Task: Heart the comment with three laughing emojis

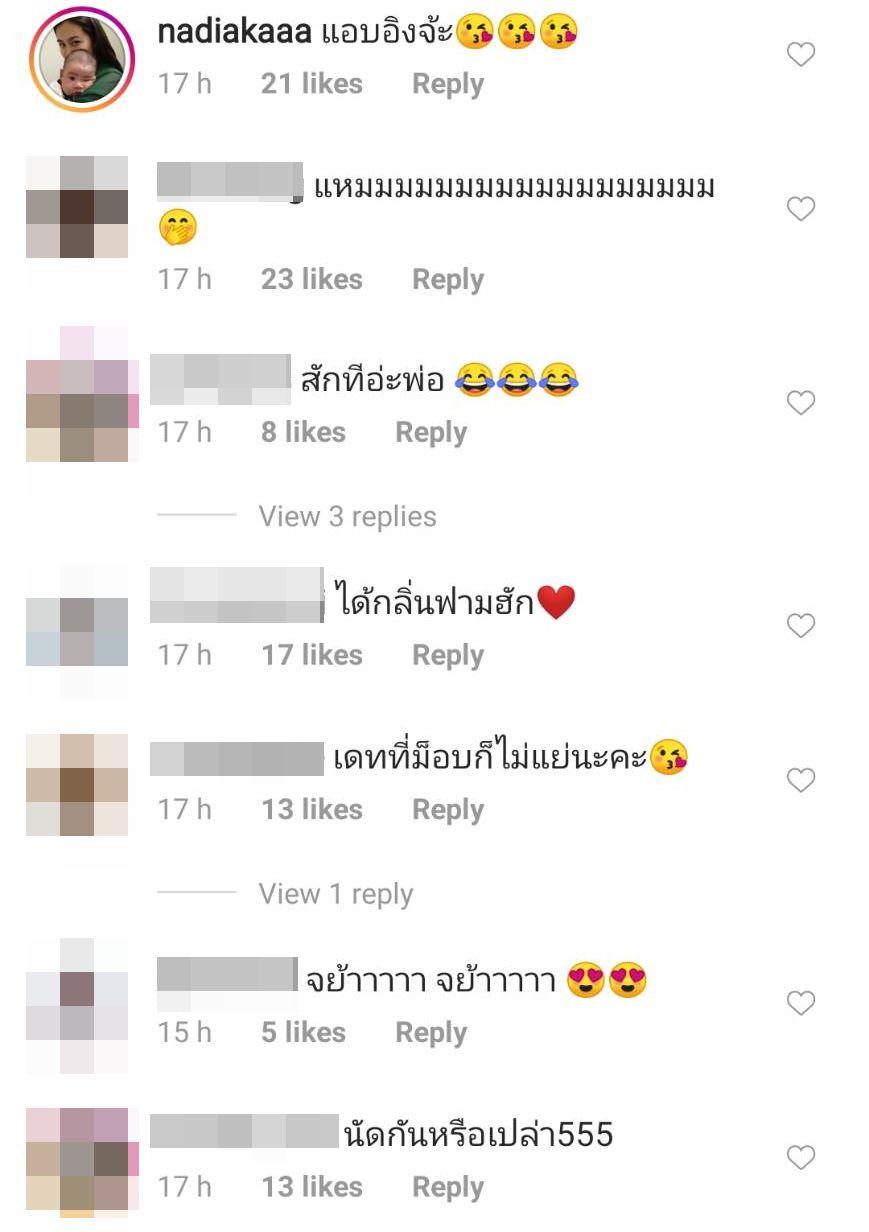Action: 801,403
